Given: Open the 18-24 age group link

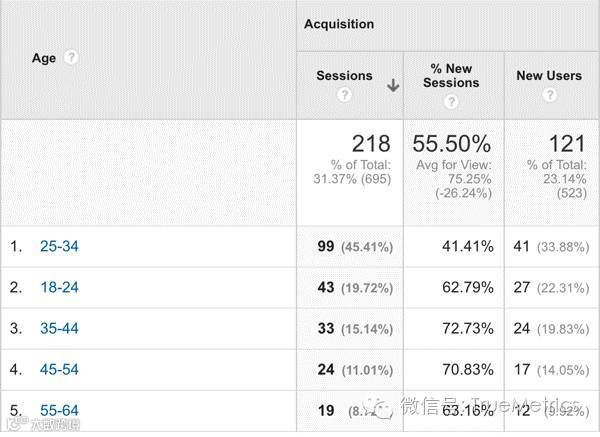Looking at the screenshot, I should pos(59,287).
